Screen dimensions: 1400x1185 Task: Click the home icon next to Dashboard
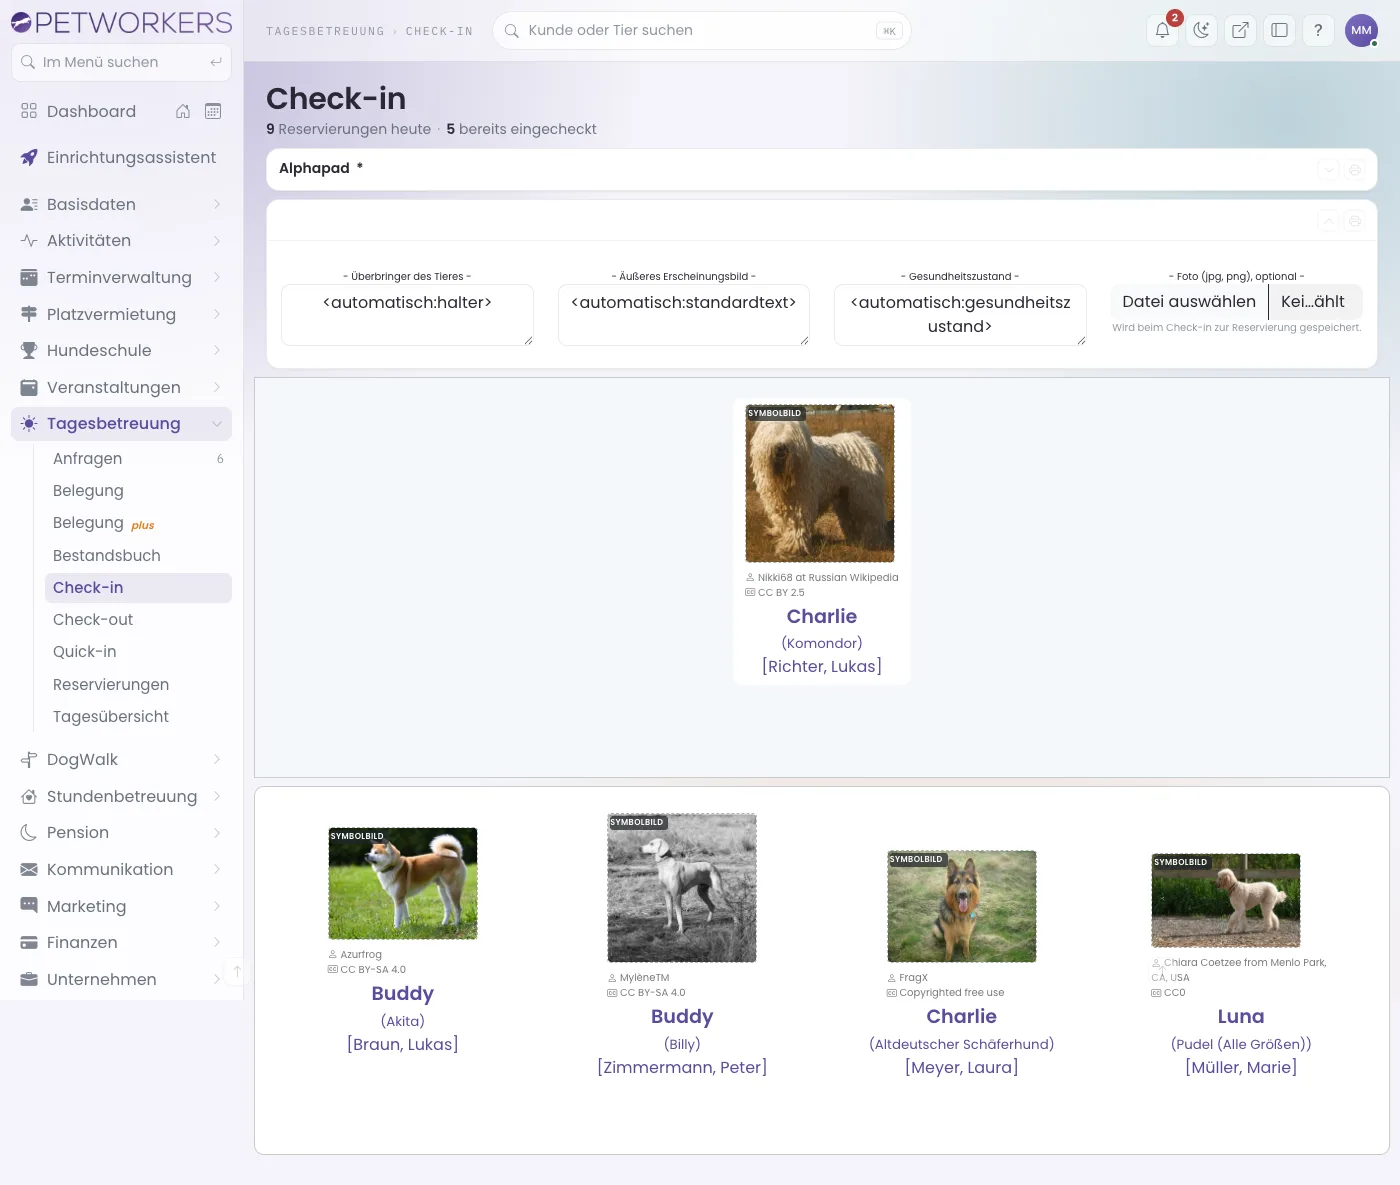[183, 111]
